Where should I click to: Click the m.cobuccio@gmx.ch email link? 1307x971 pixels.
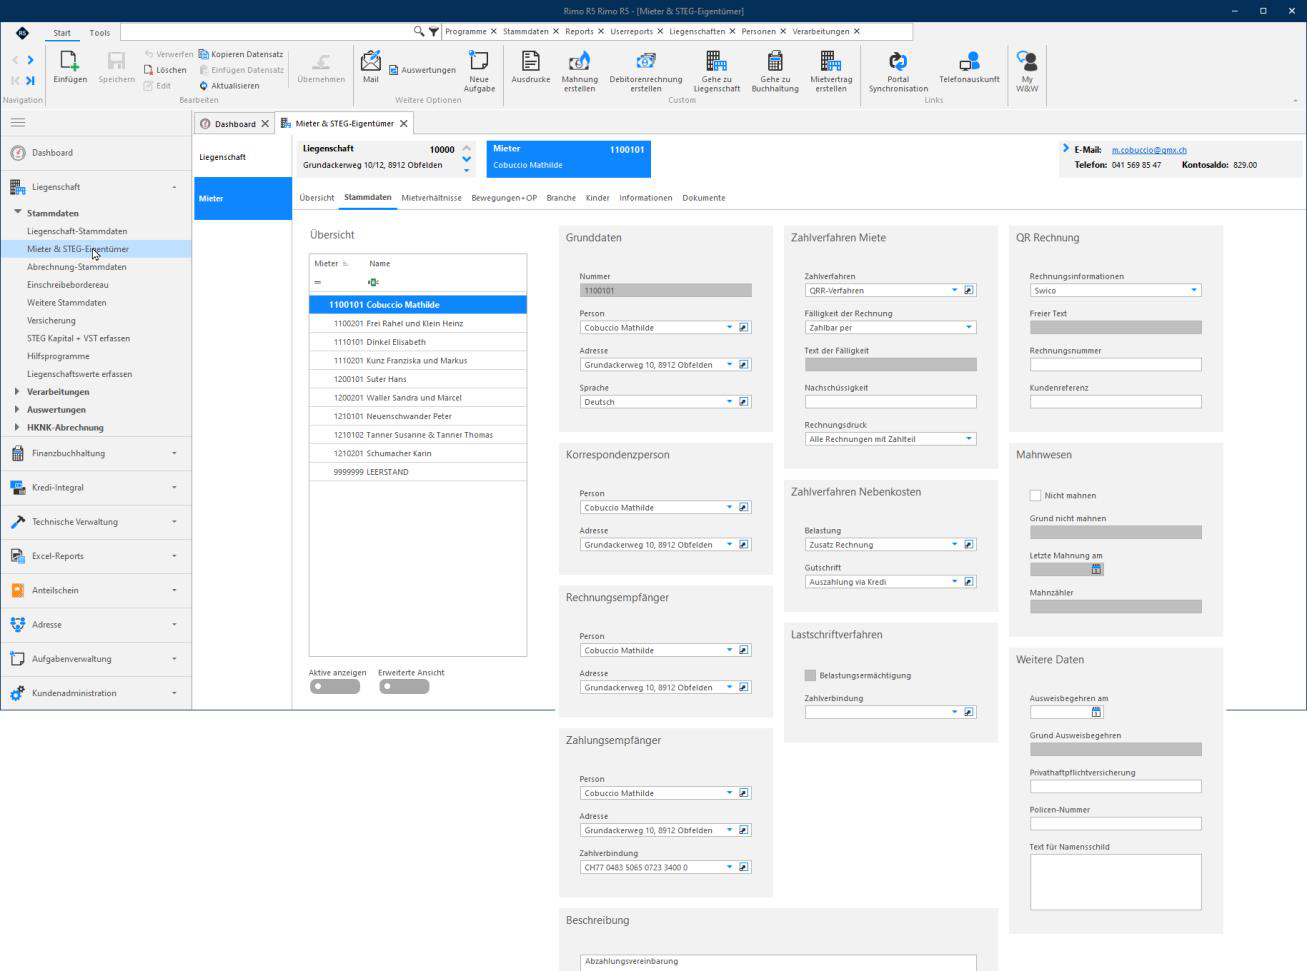pyautogui.click(x=1149, y=150)
